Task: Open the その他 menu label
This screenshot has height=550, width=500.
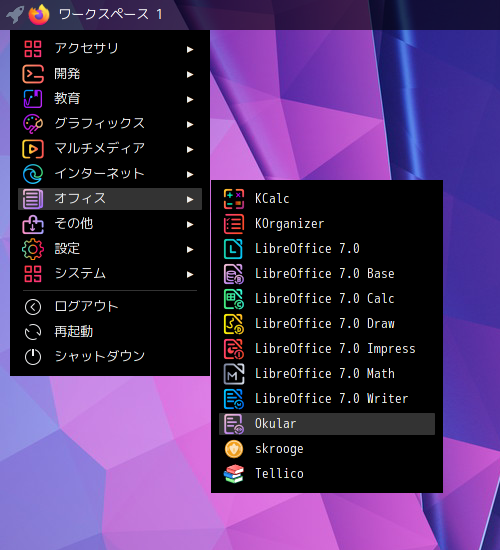Action: coord(74,223)
